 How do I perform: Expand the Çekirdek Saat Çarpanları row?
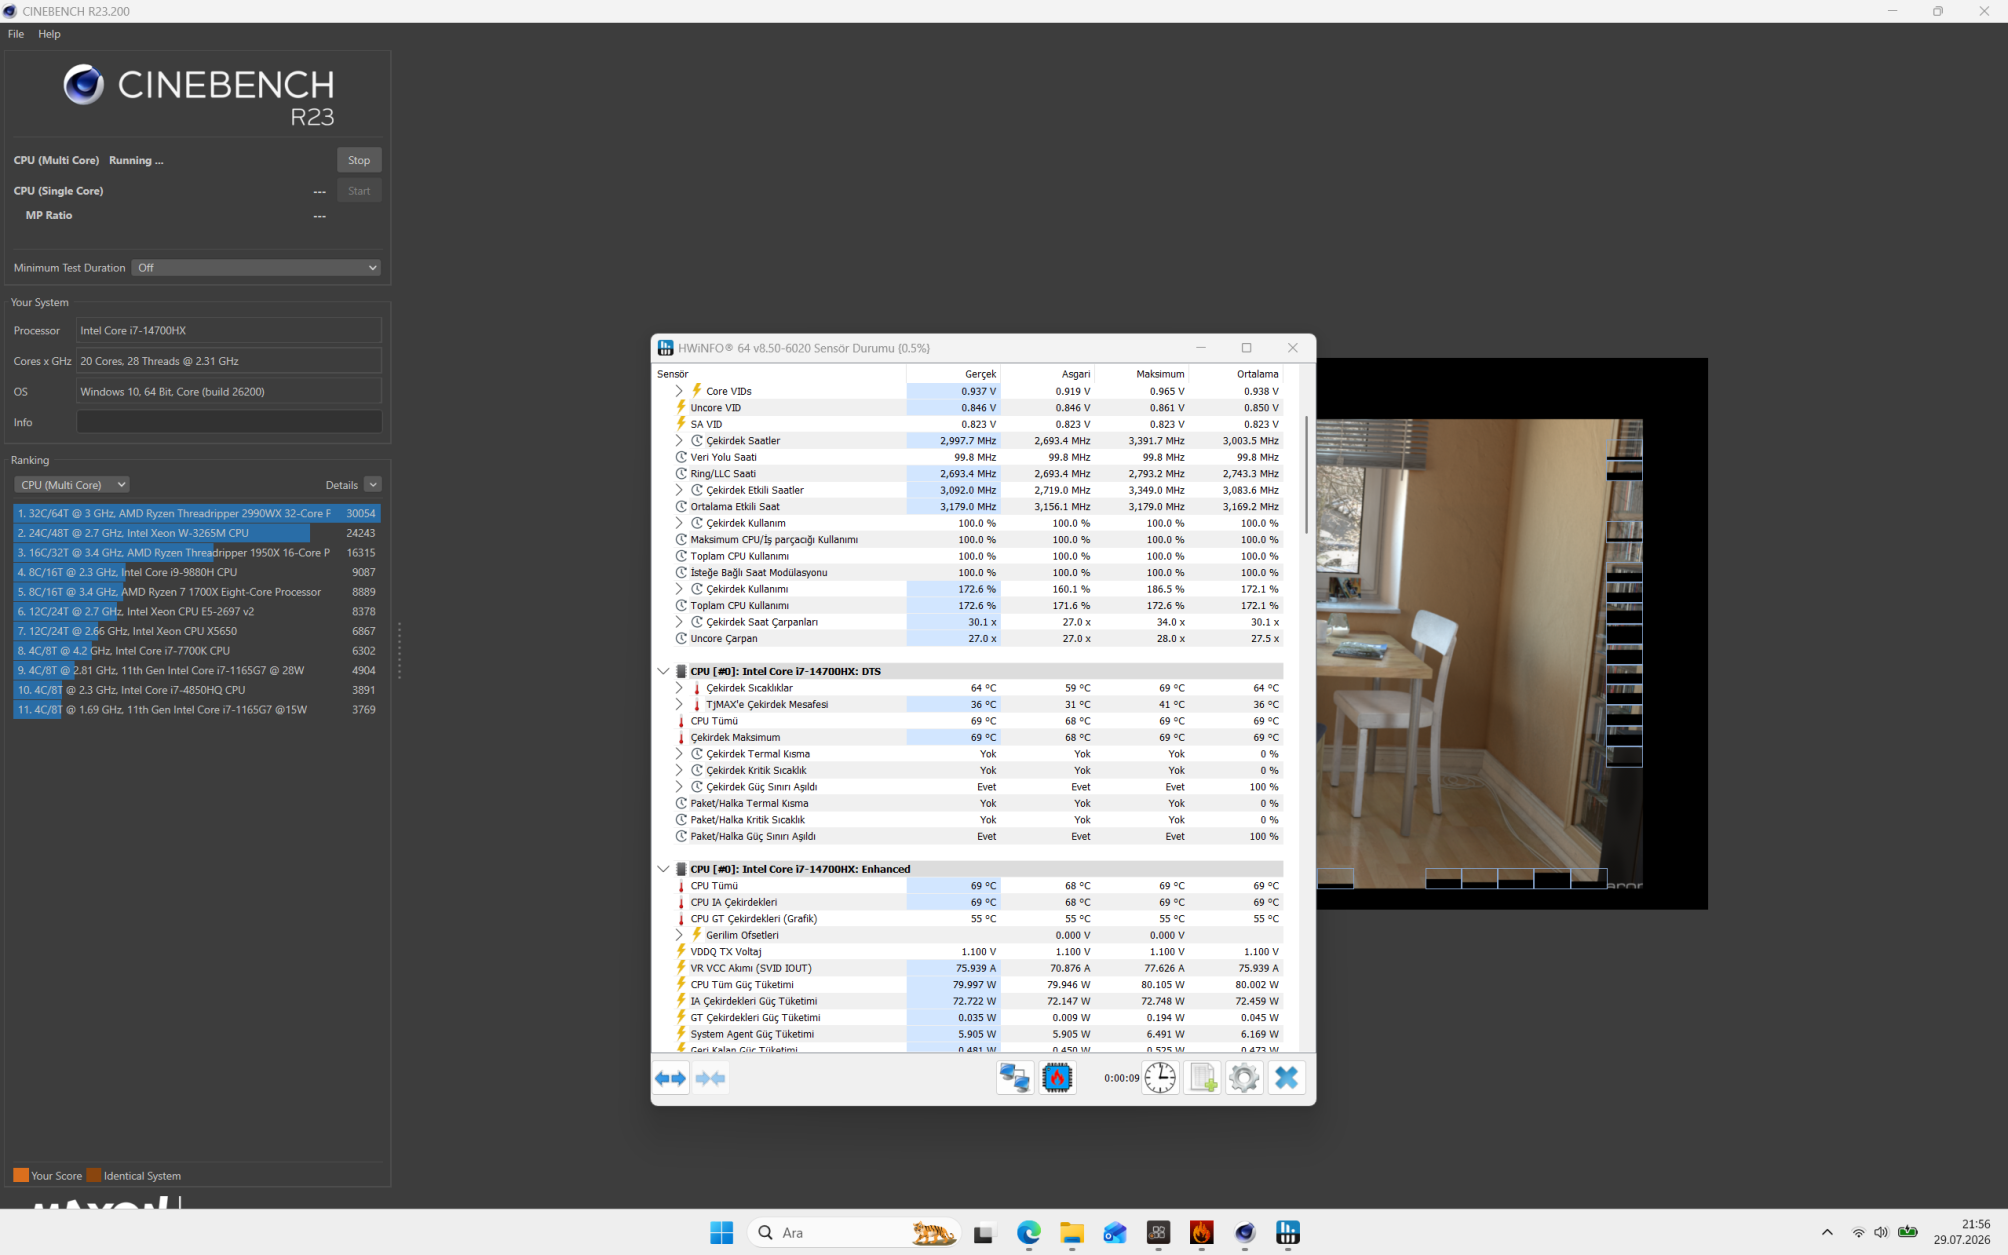point(680,622)
